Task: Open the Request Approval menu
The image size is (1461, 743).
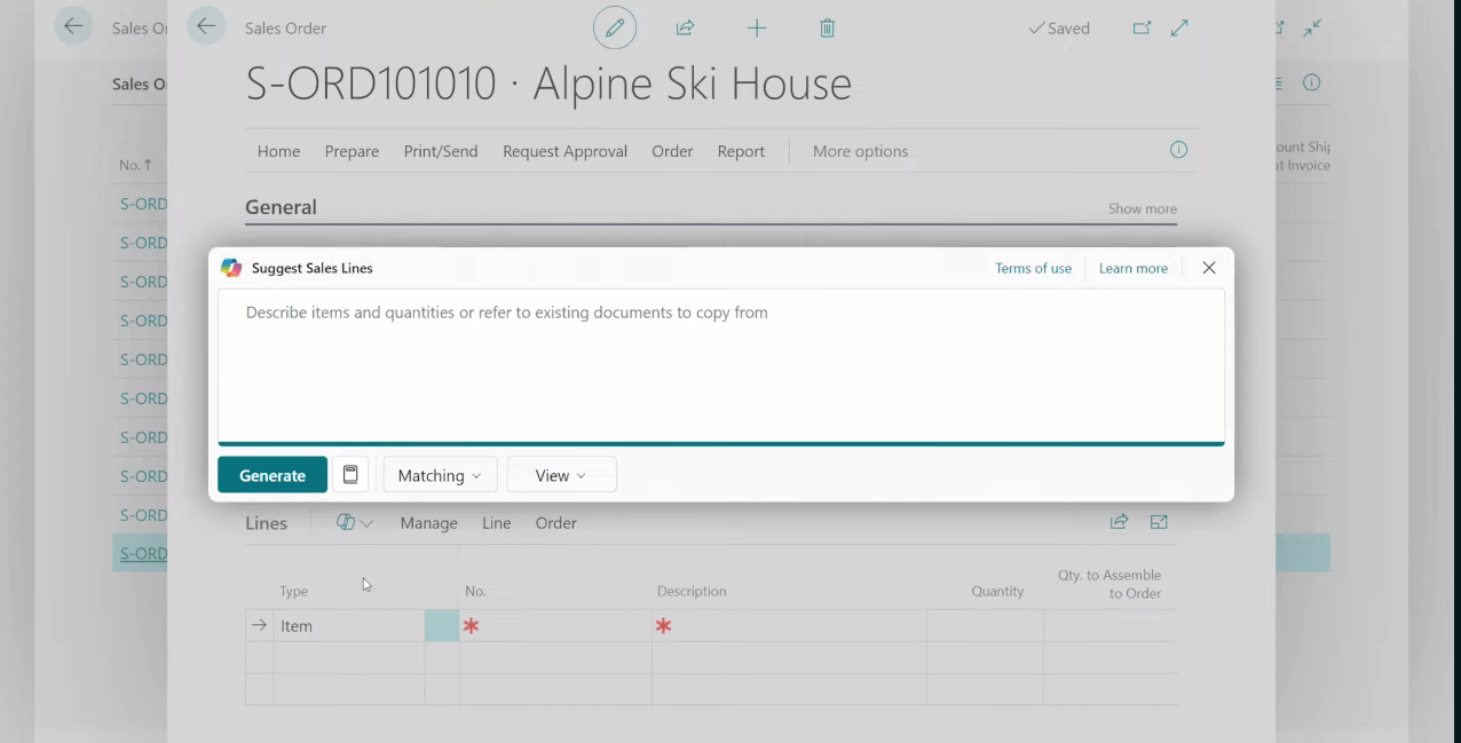Action: (x=564, y=151)
